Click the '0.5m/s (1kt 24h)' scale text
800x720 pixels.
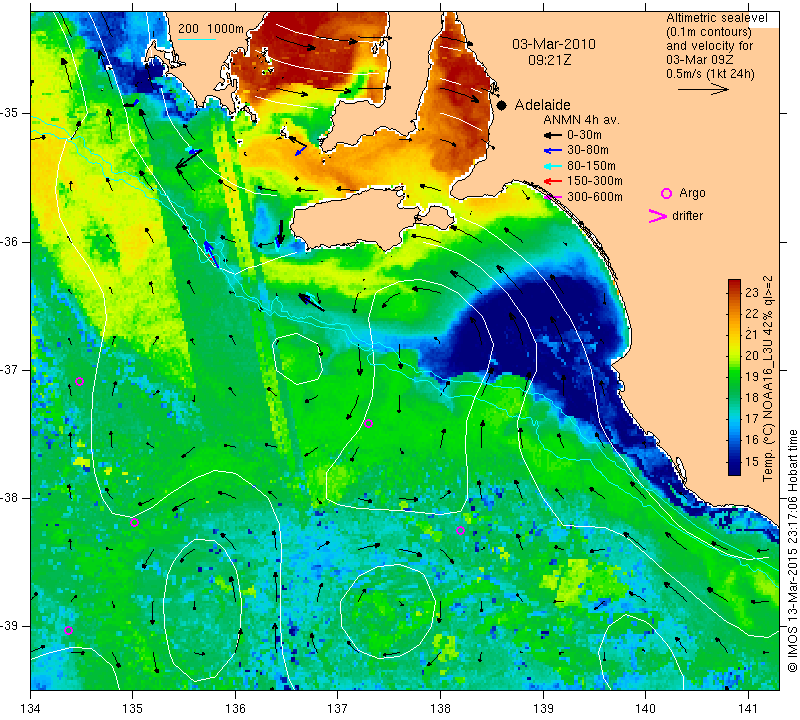tap(710, 73)
